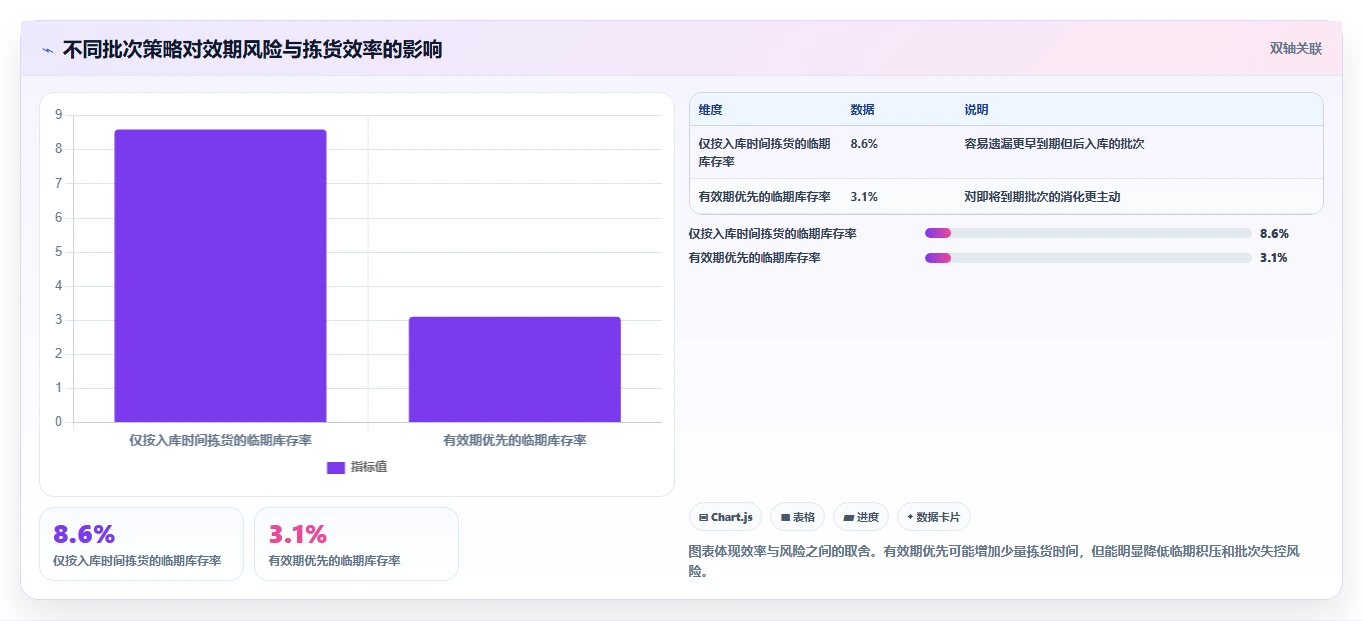The image size is (1363, 621).
Task: Click the 说明 column header
Action: 976,109
